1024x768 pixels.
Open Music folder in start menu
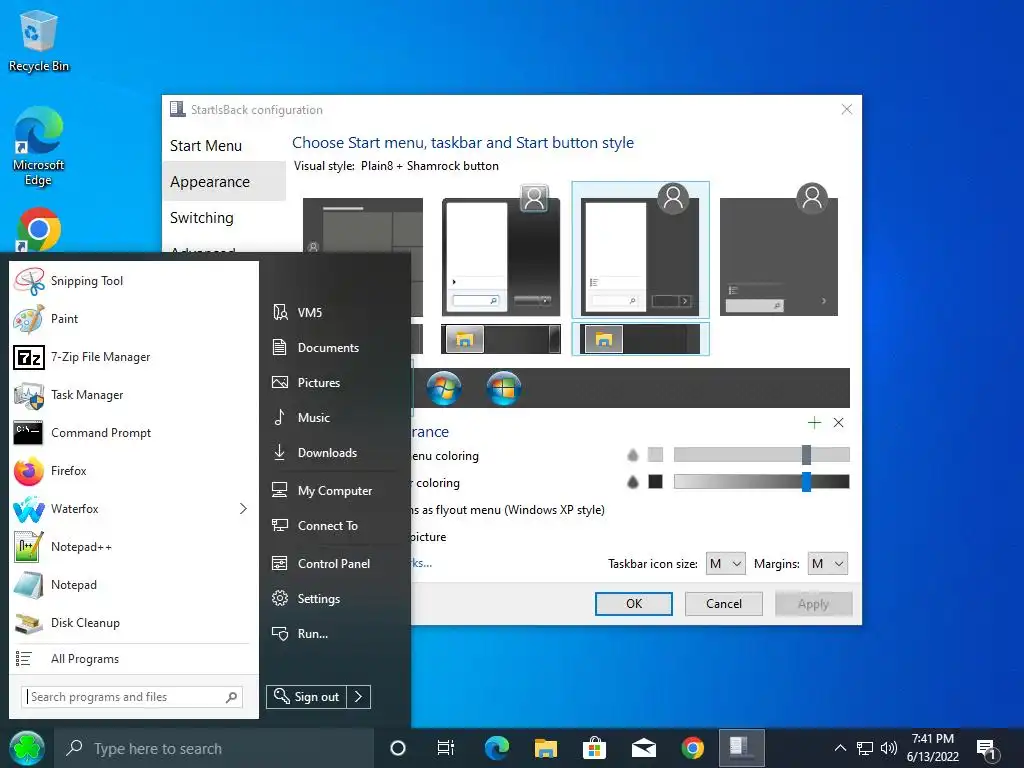[333, 417]
